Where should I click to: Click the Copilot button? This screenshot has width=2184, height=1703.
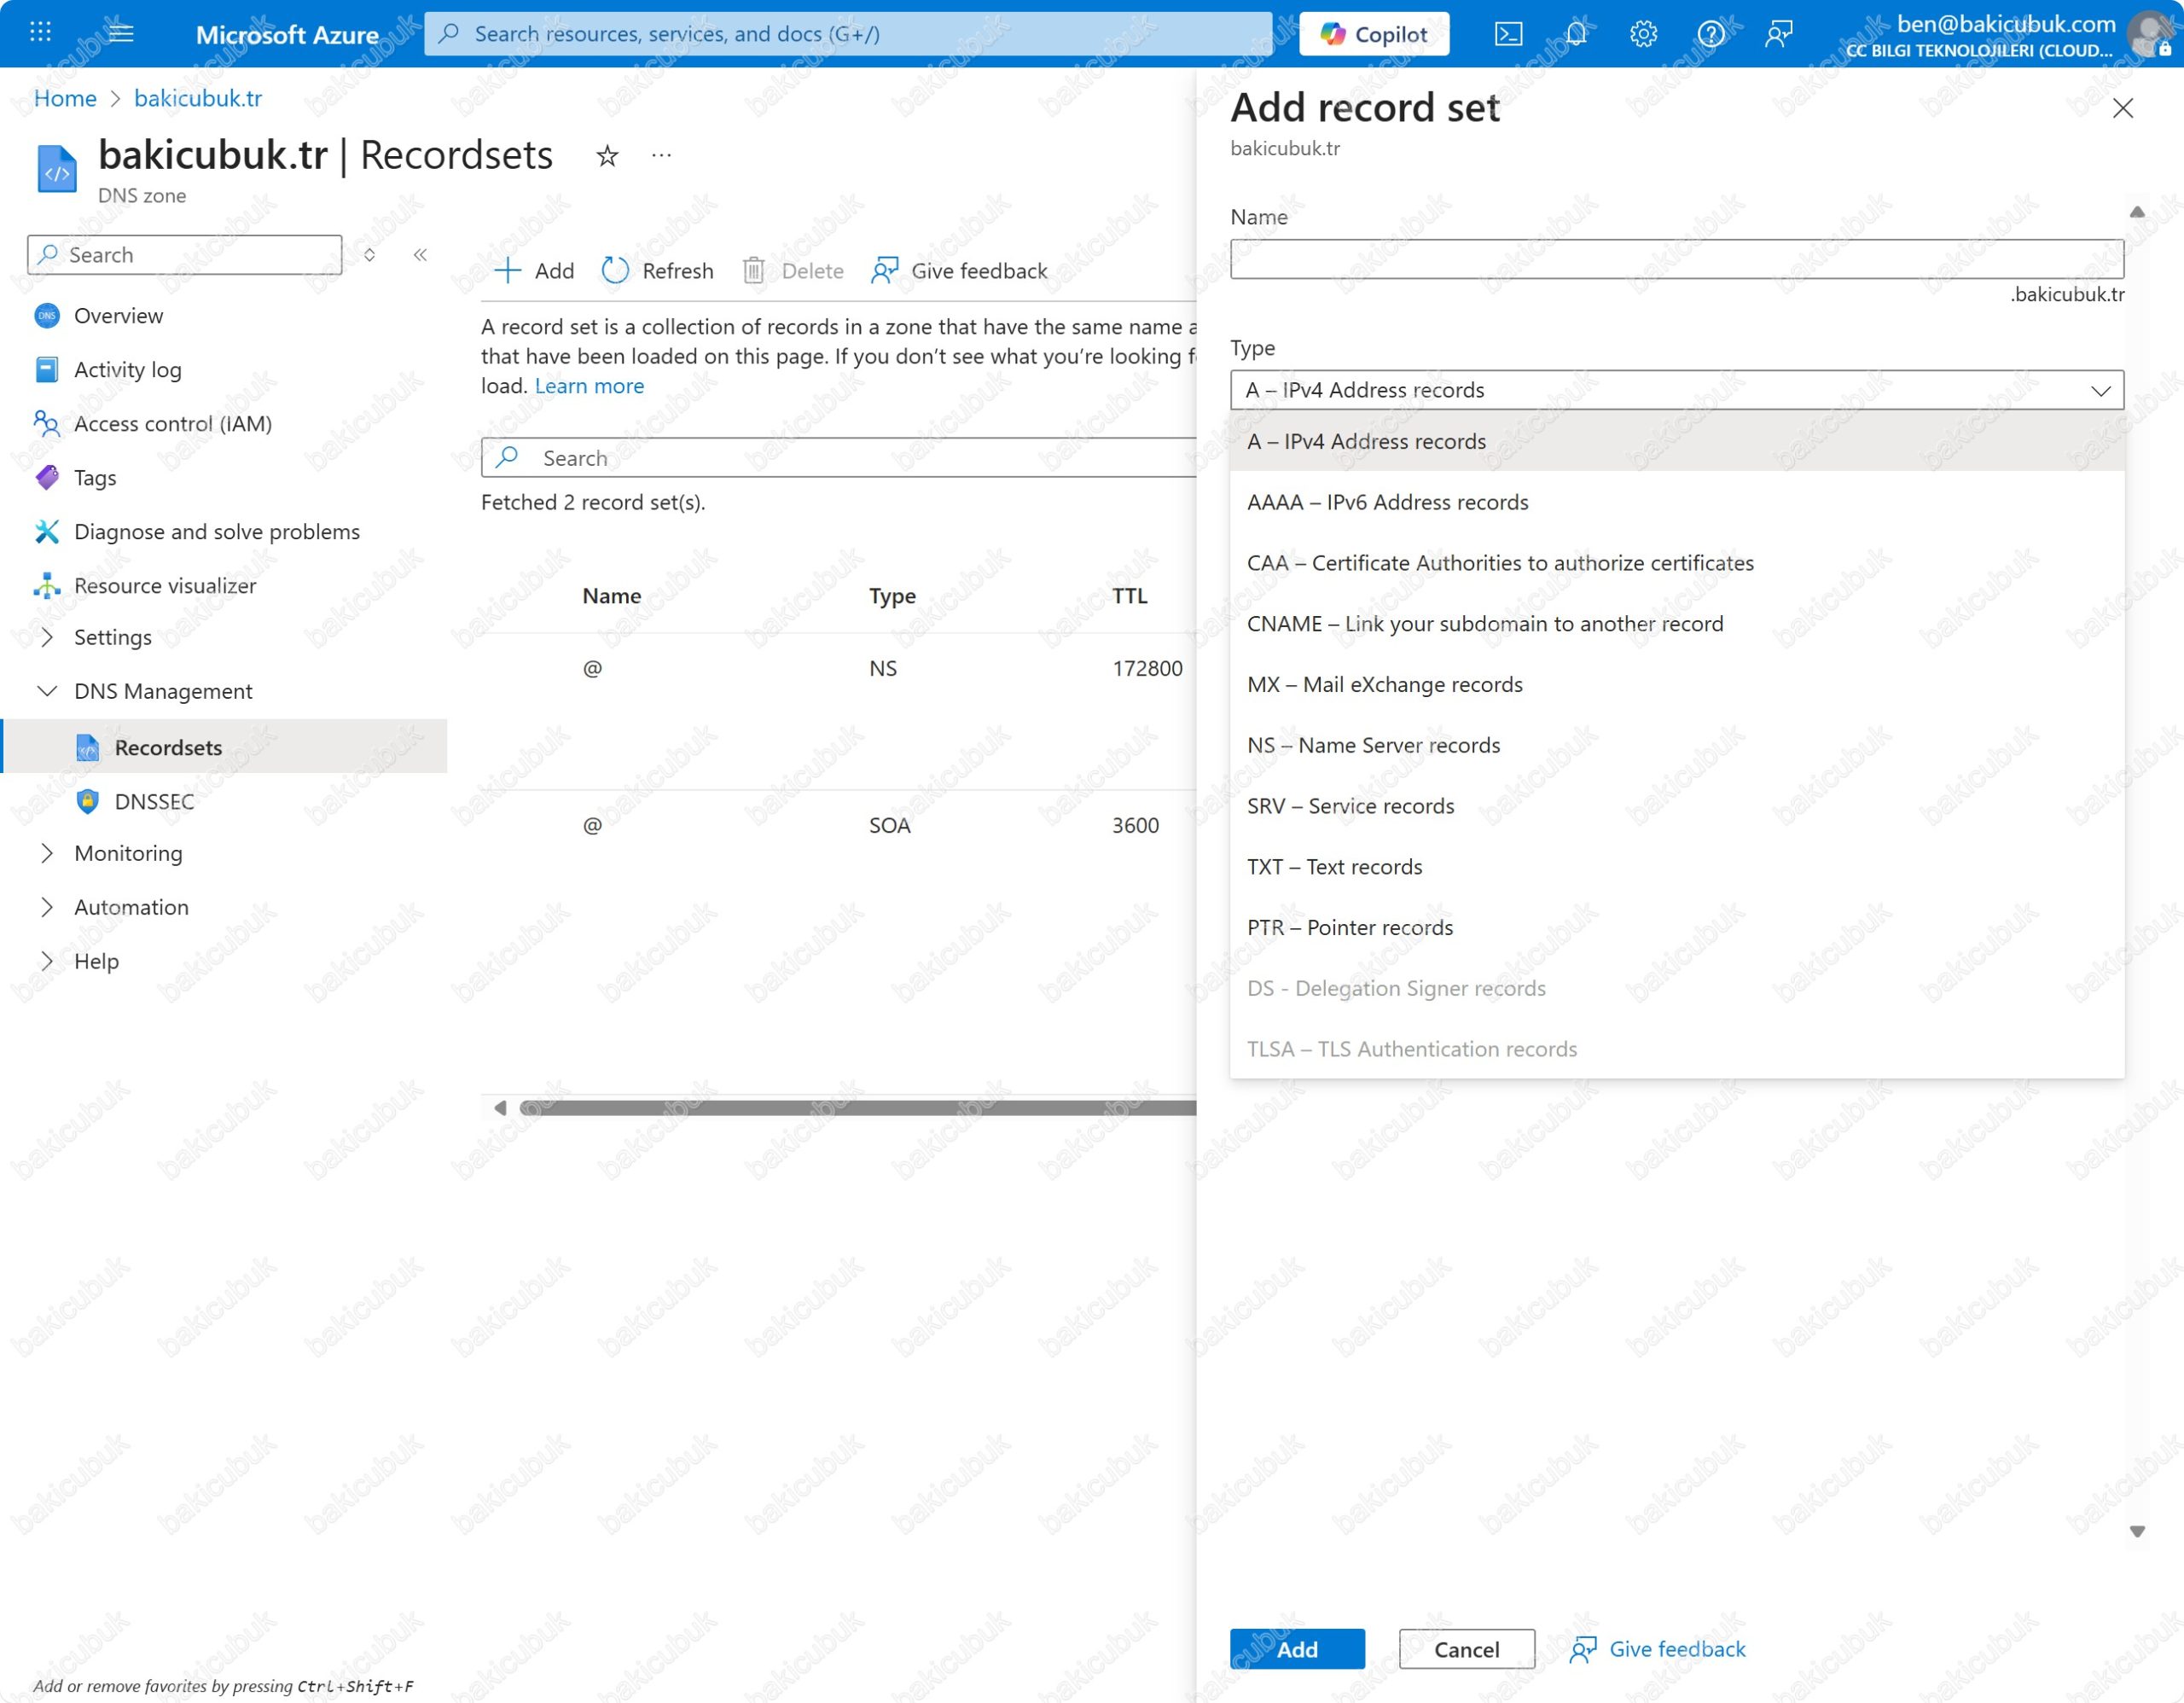(1373, 34)
